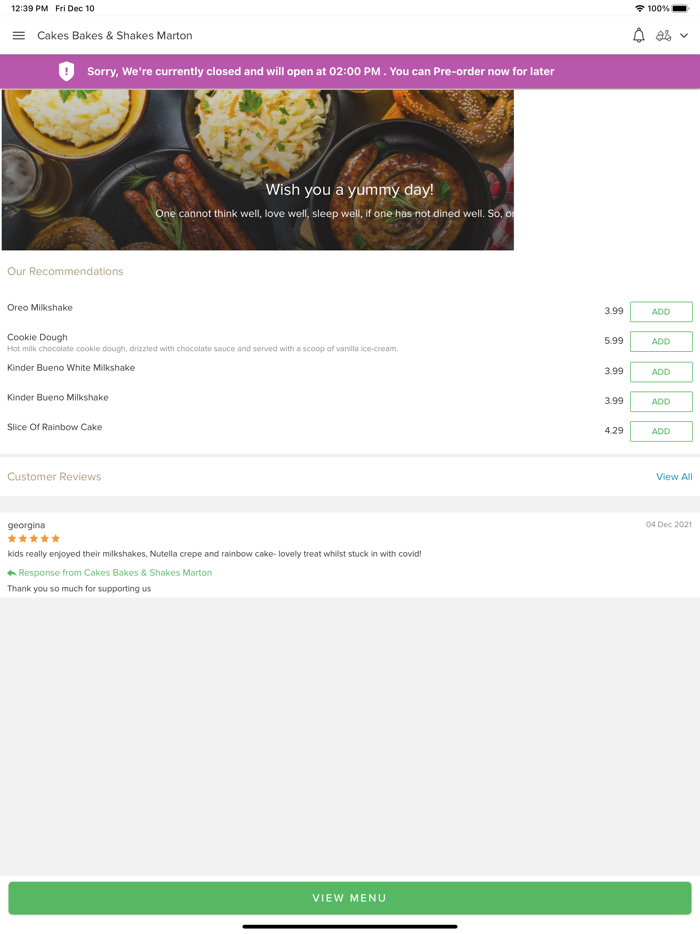
Task: Open the hamburger navigation menu
Action: [x=18, y=35]
